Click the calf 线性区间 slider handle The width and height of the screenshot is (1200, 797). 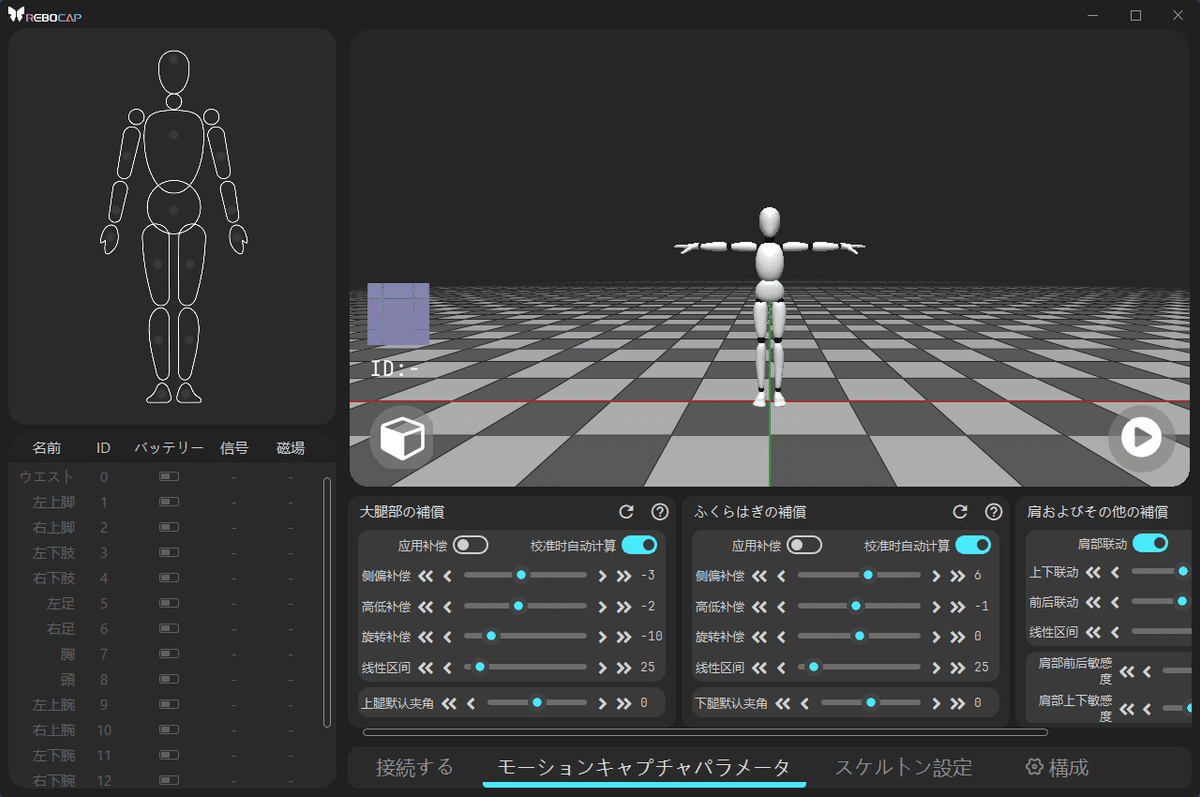point(814,667)
